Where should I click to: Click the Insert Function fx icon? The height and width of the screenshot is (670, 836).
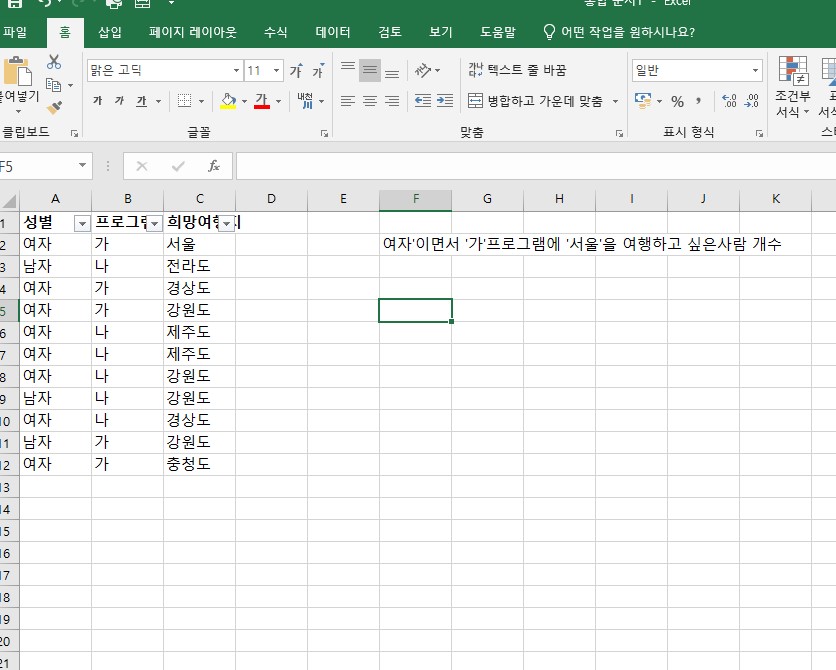coord(214,166)
